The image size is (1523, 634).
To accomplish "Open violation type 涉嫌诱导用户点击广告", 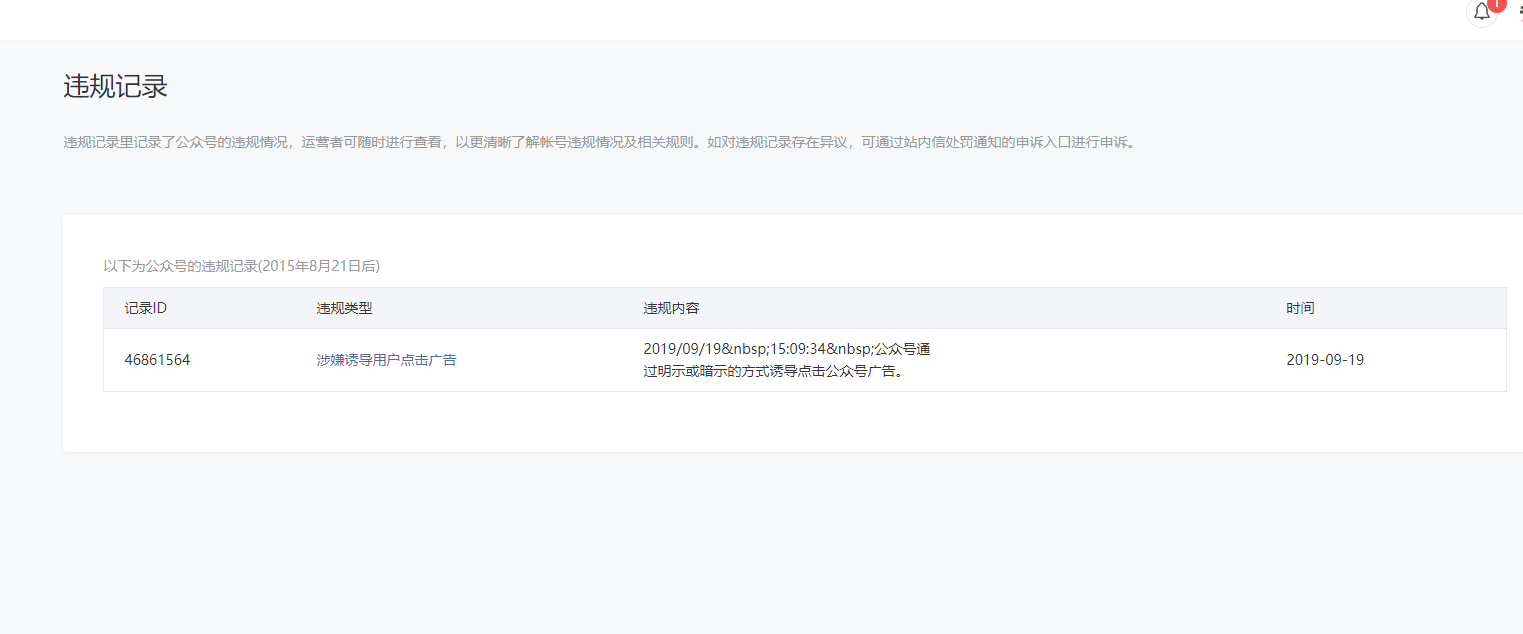I will pos(386,360).
